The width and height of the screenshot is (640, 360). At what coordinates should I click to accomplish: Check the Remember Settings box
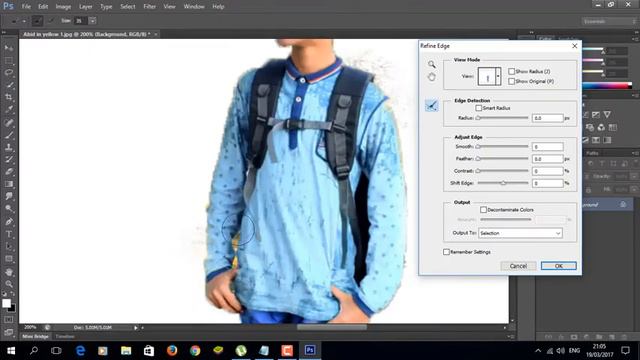coord(447,252)
